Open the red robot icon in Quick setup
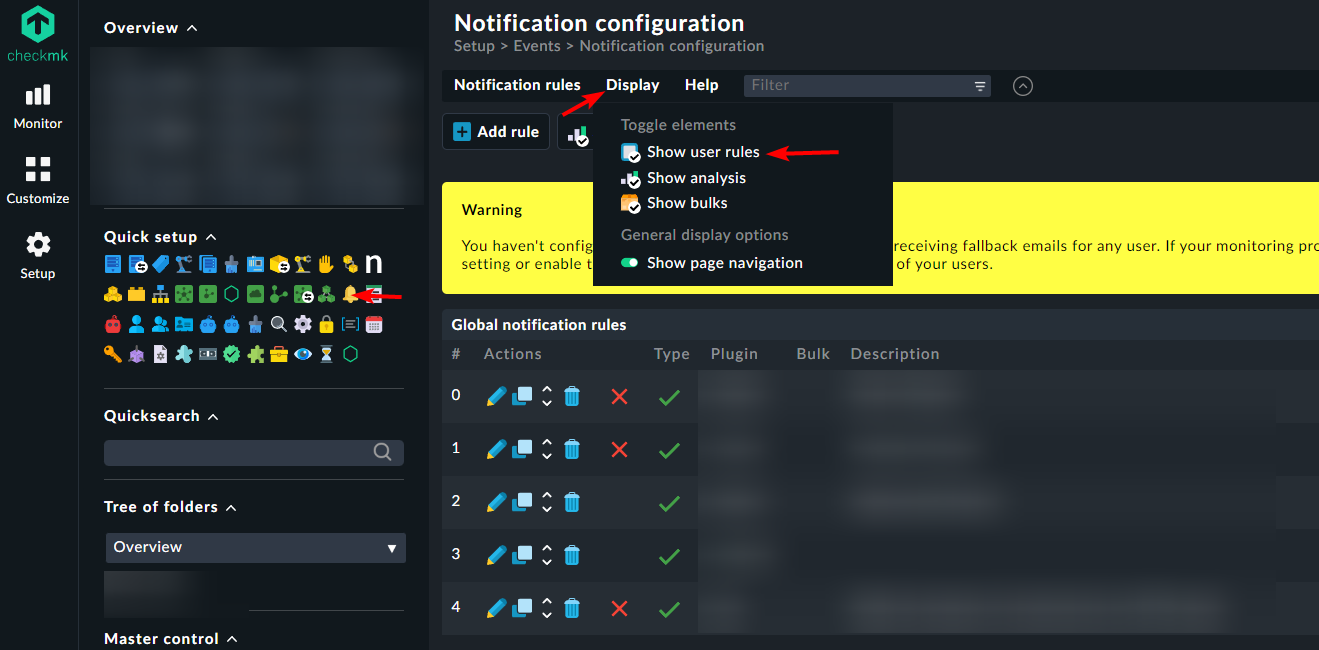The width and height of the screenshot is (1319, 650). tap(113, 324)
